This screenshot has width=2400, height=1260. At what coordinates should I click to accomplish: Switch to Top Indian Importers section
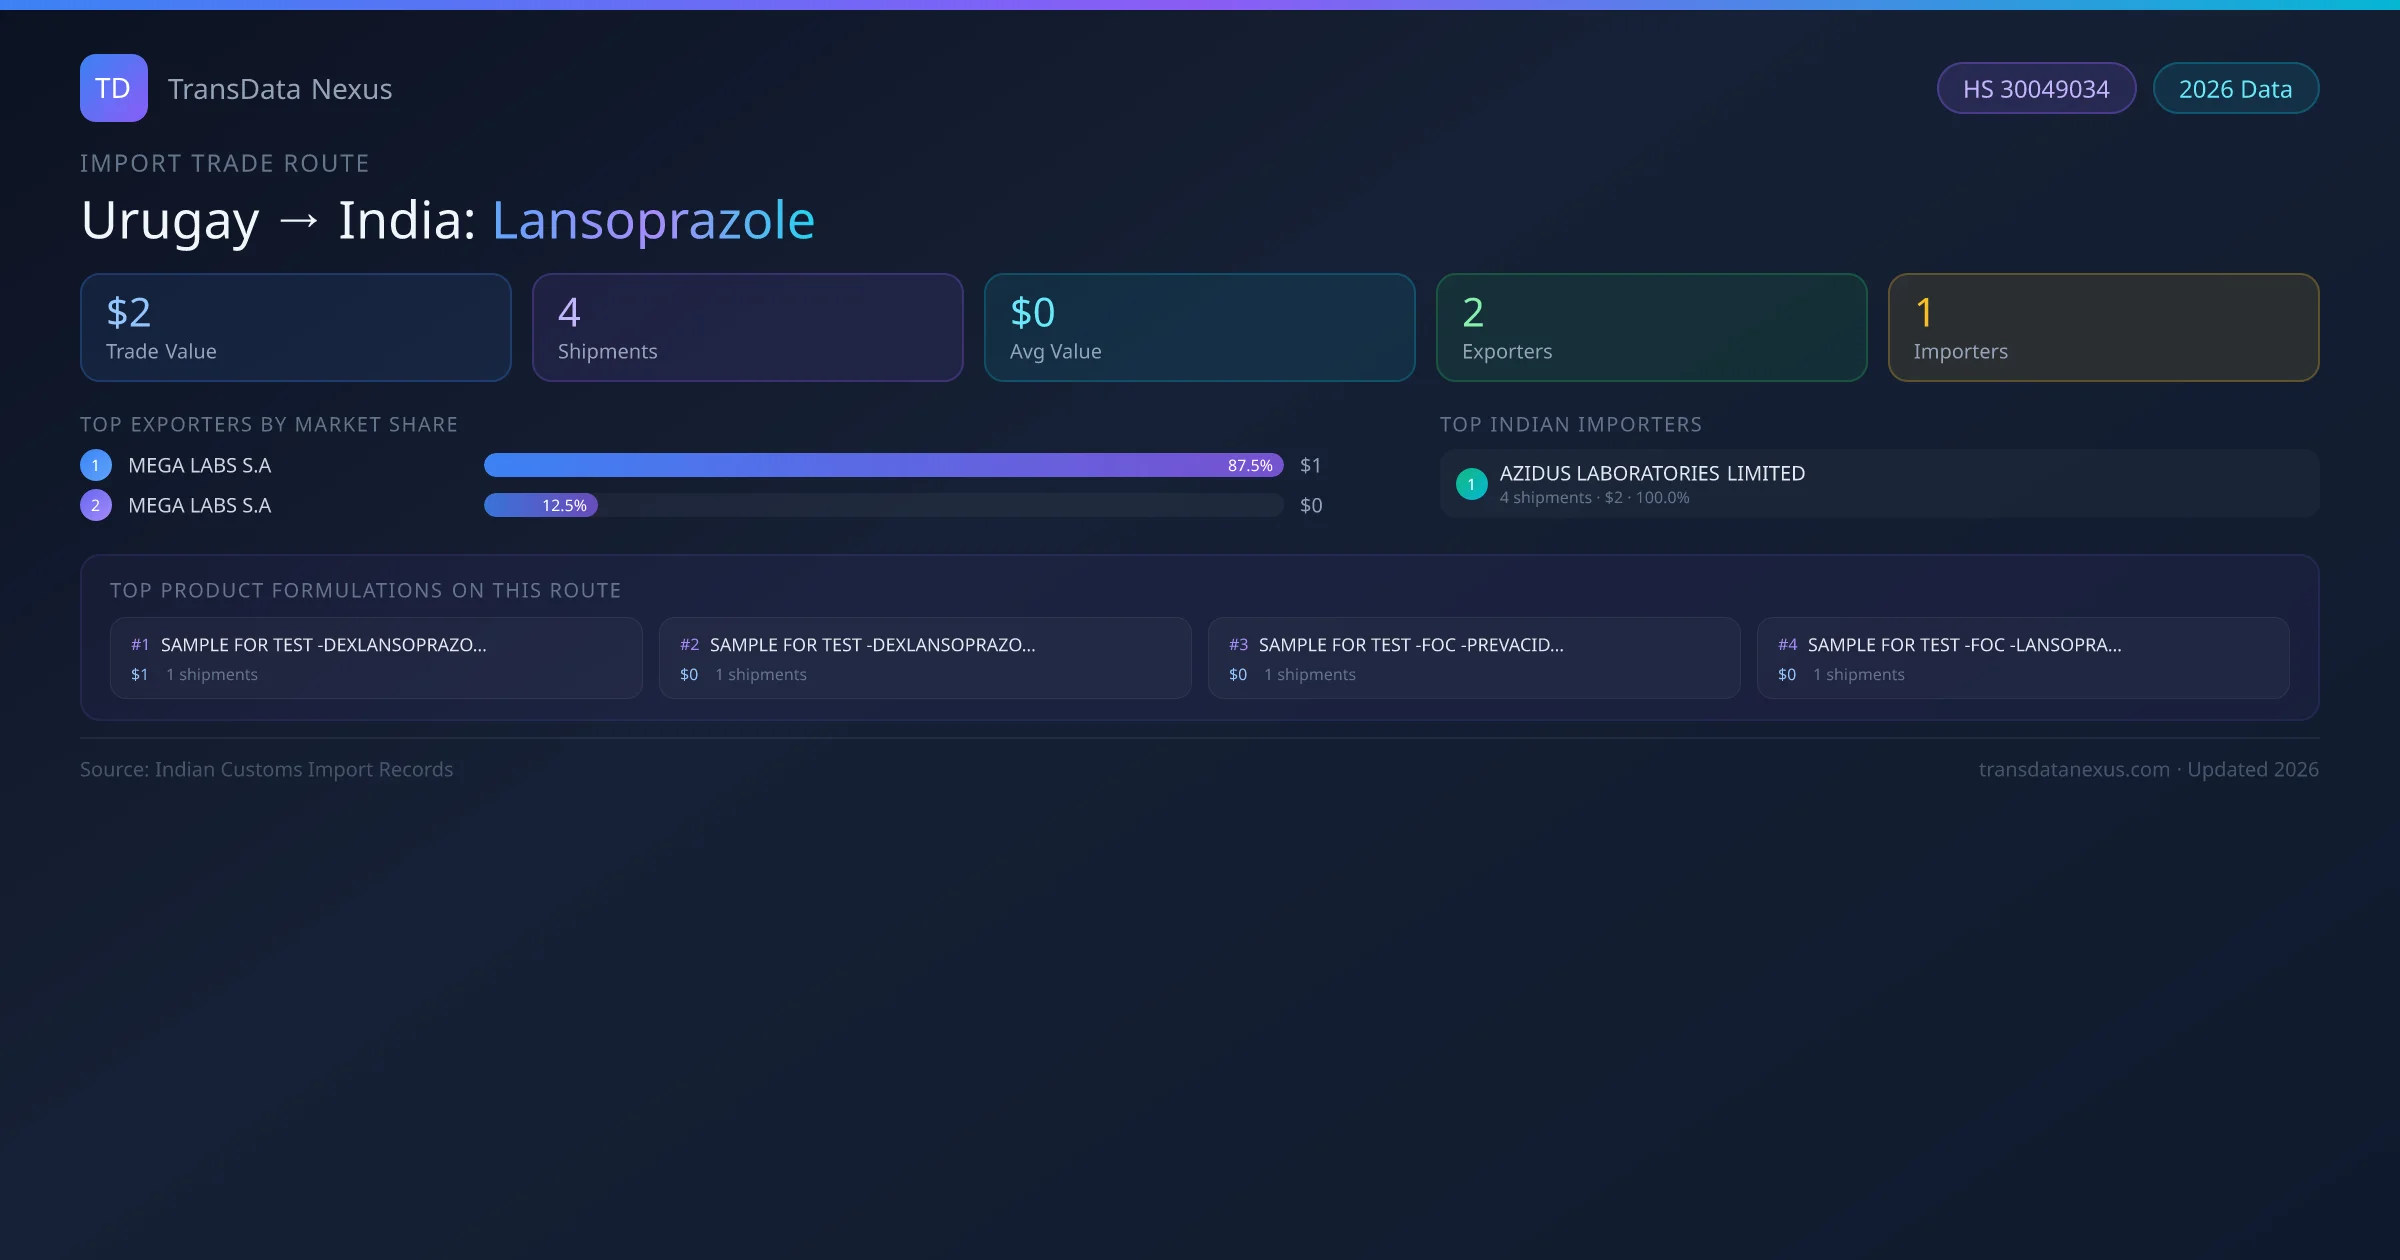pos(1571,424)
